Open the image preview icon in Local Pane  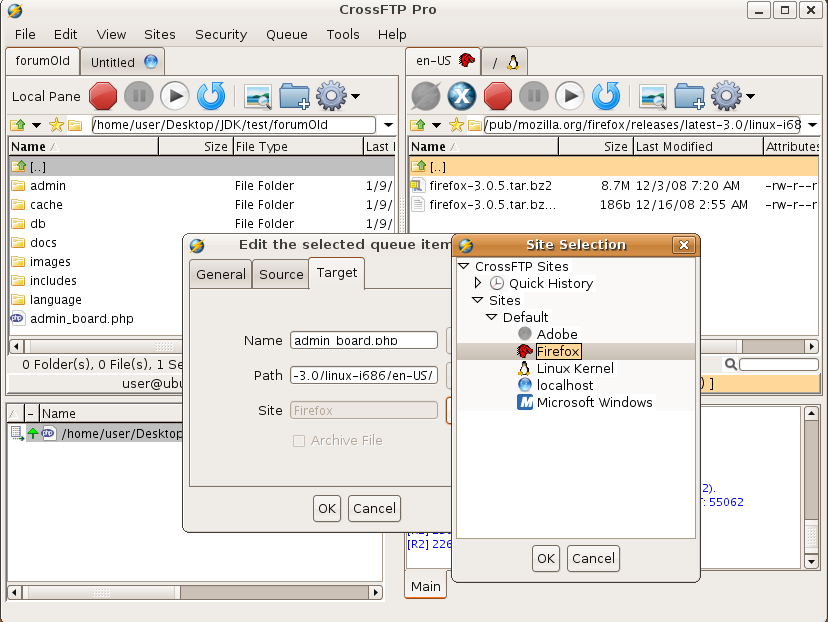click(x=258, y=97)
